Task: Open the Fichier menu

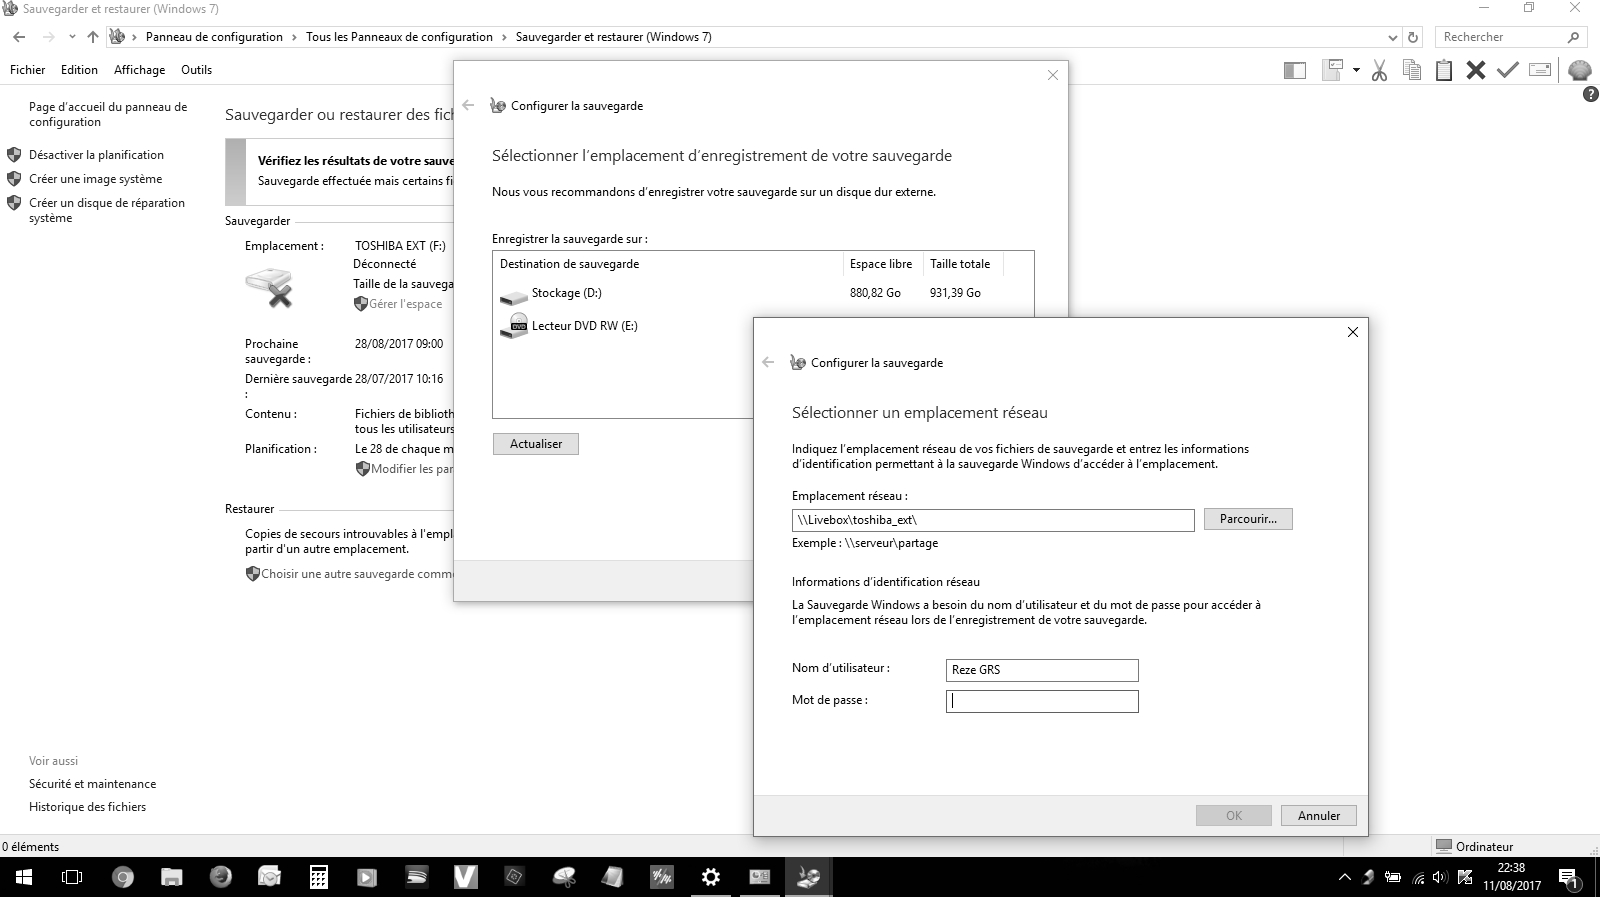Action: [x=28, y=70]
